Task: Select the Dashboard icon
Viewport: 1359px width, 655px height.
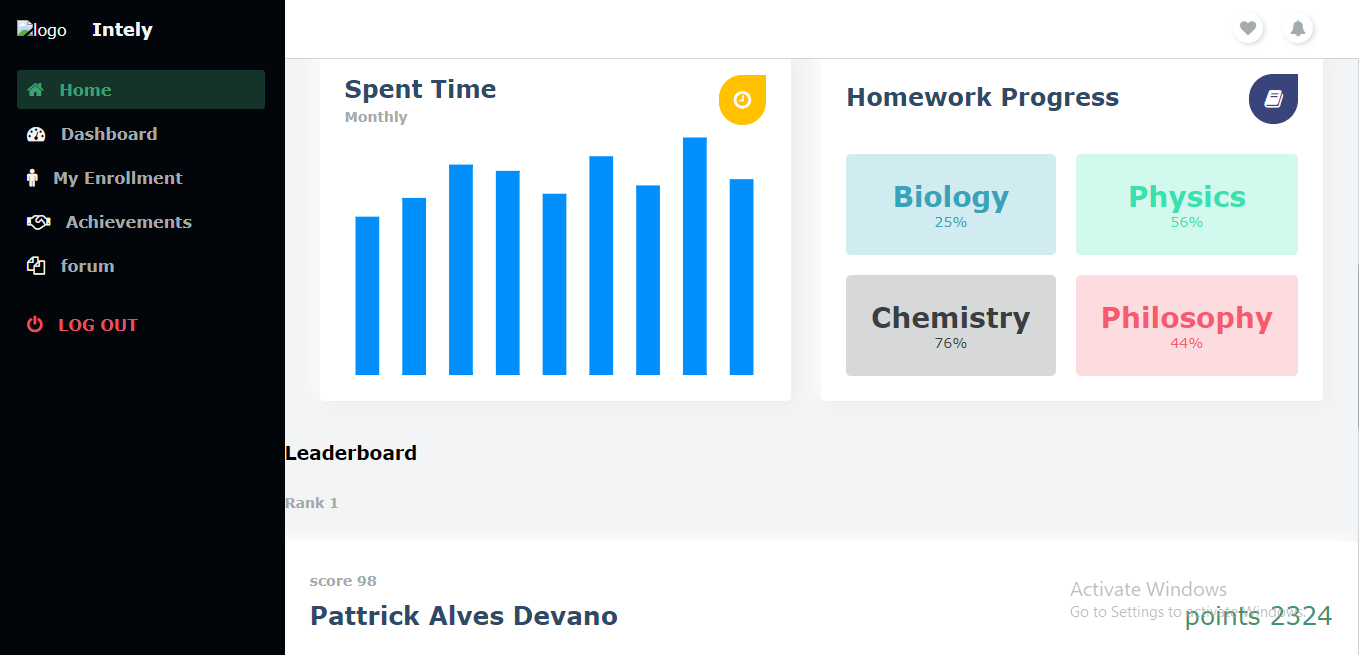Action: (x=36, y=133)
